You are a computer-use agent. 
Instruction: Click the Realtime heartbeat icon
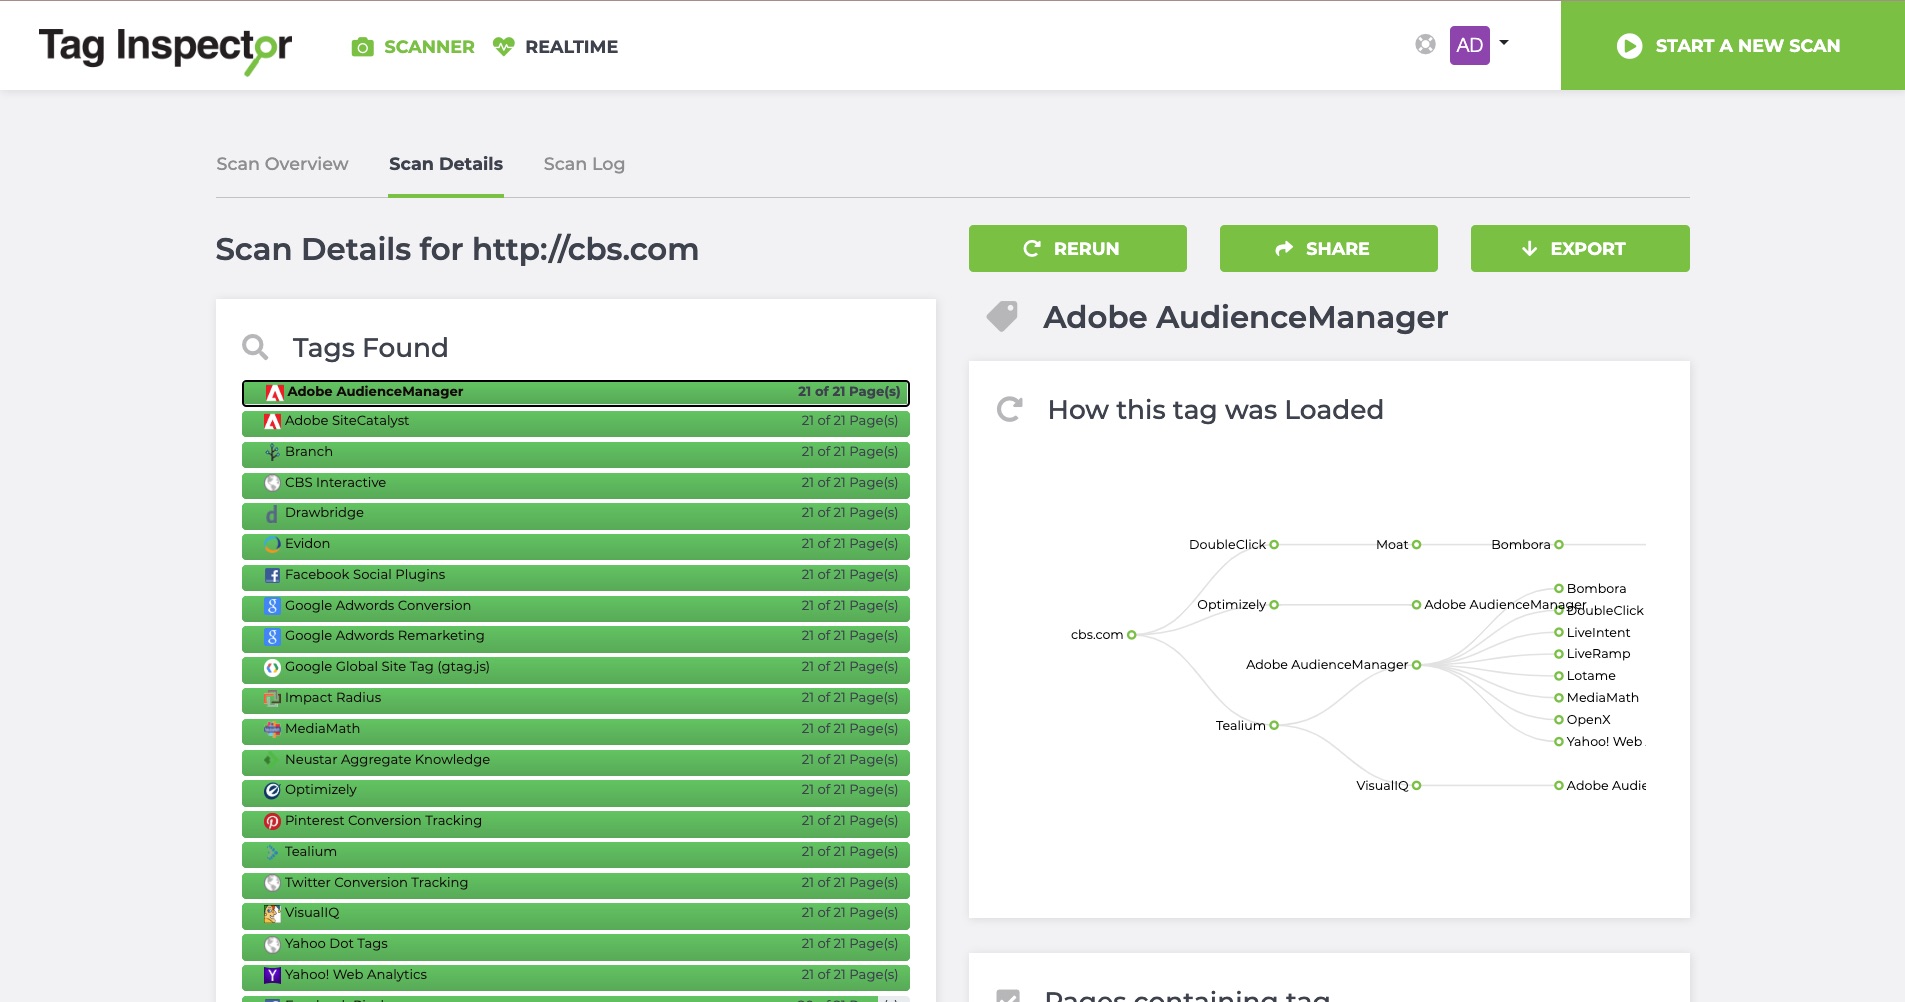[504, 46]
